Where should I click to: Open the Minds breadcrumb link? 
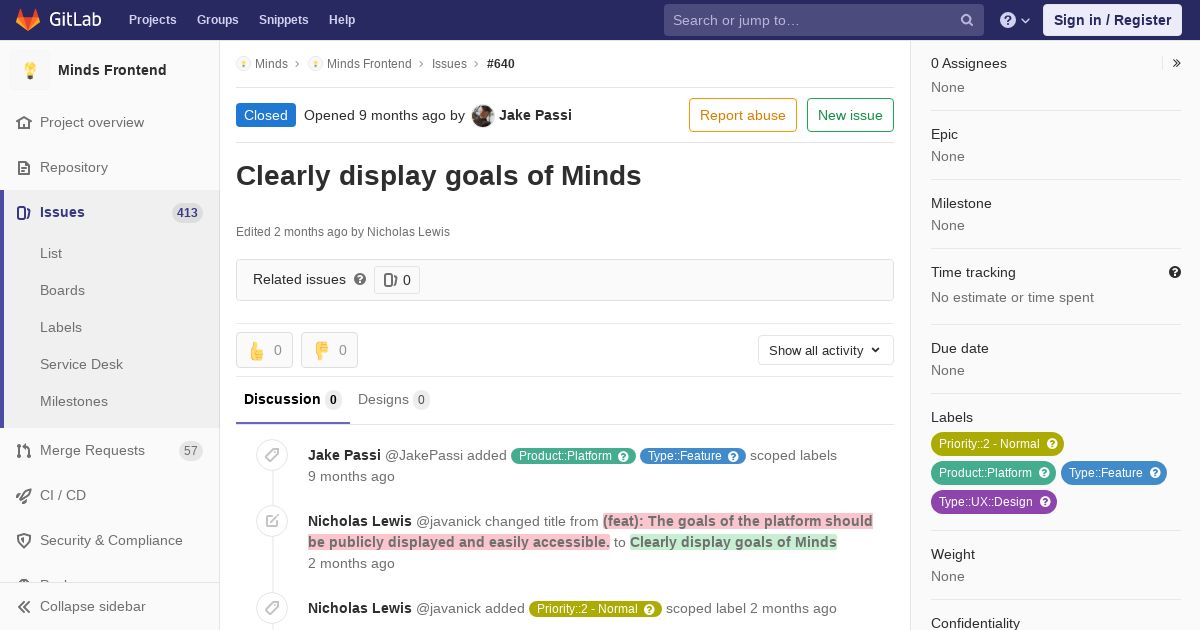(271, 63)
